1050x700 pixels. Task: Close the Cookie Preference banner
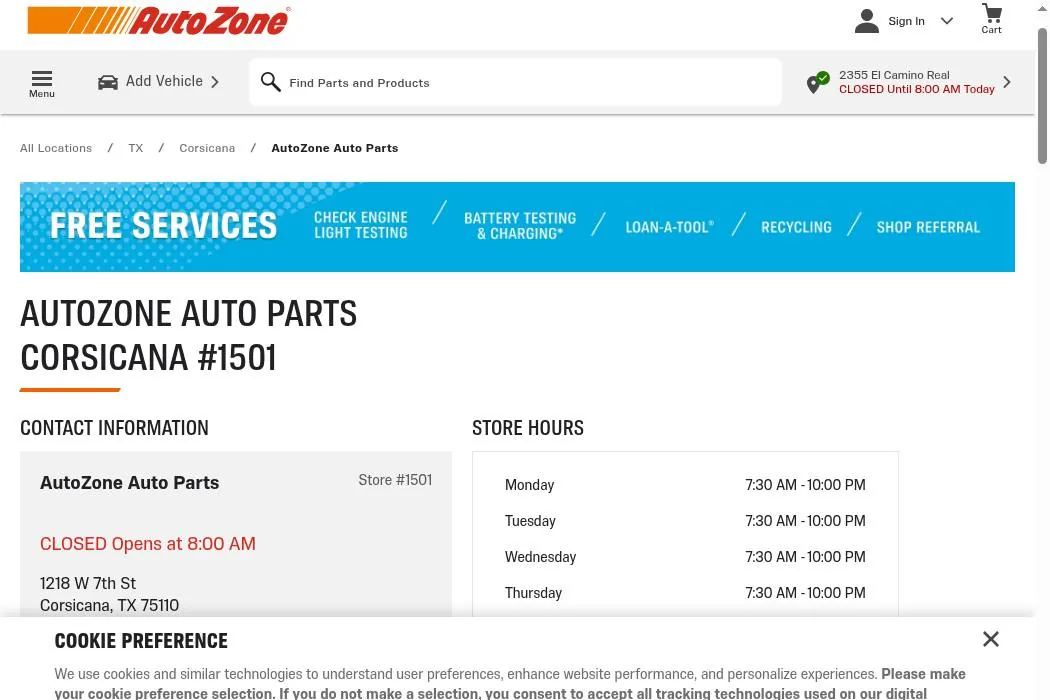[991, 639]
